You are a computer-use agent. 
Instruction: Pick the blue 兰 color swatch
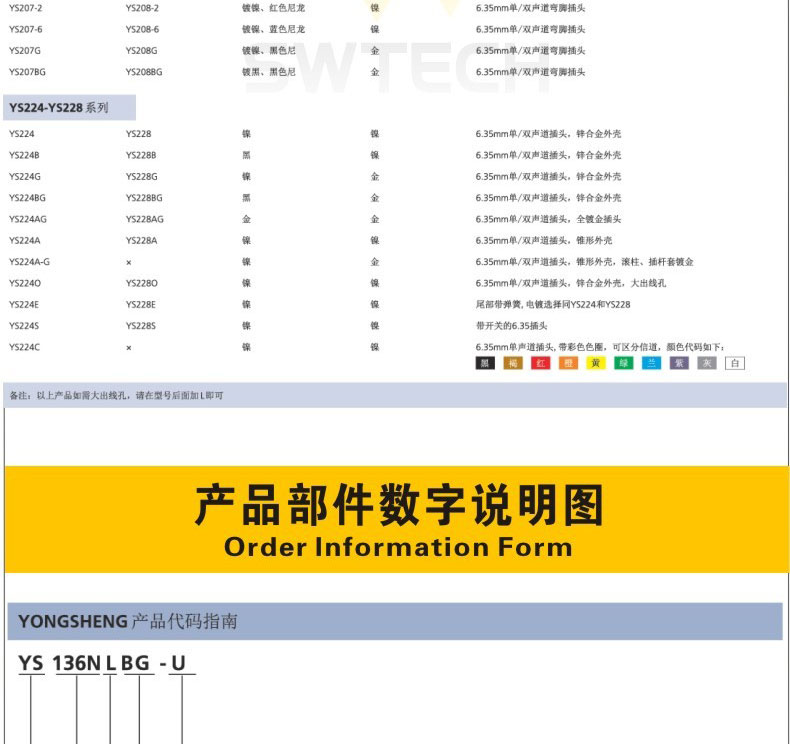pyautogui.click(x=652, y=363)
